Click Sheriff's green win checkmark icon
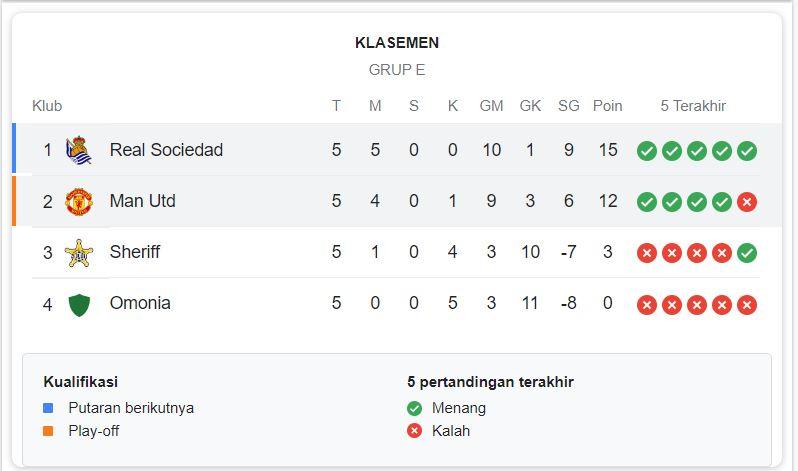 [x=747, y=253]
